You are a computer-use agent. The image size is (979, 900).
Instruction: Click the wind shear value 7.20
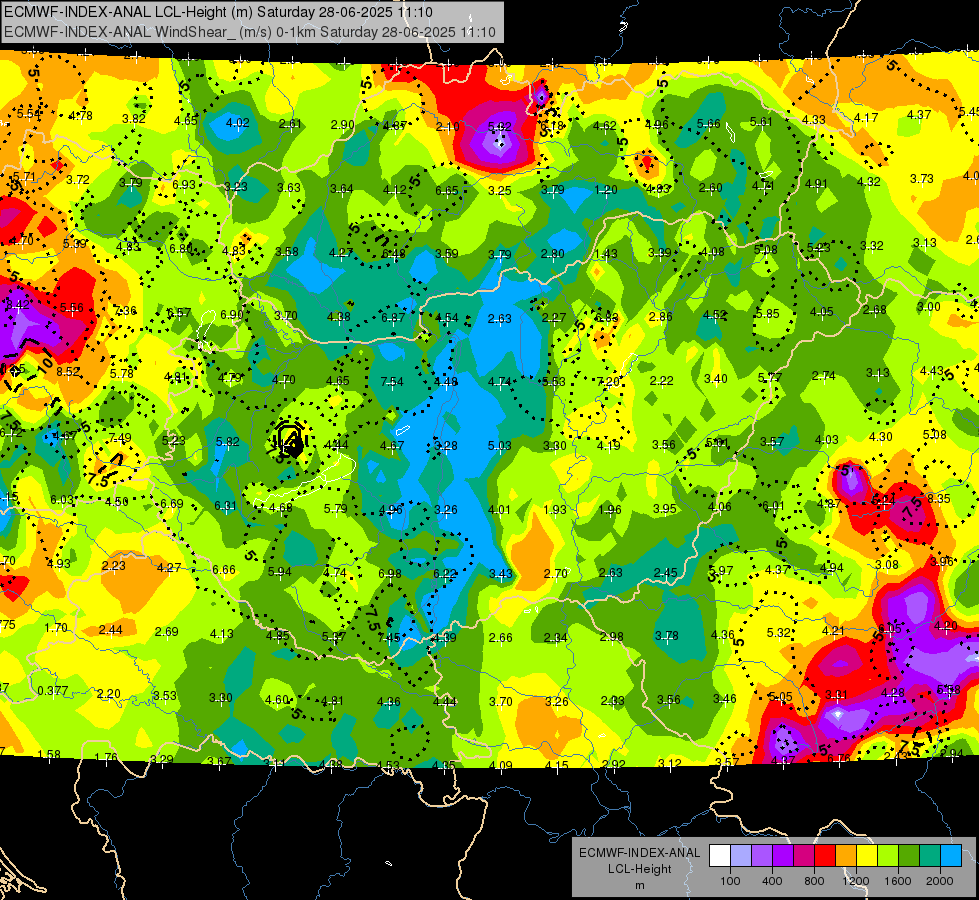point(608,382)
